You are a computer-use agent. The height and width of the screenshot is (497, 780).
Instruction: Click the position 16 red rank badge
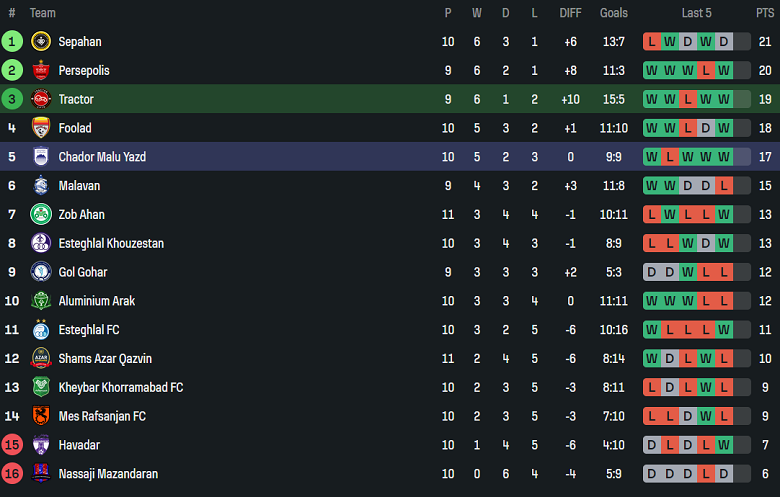pyautogui.click(x=12, y=474)
